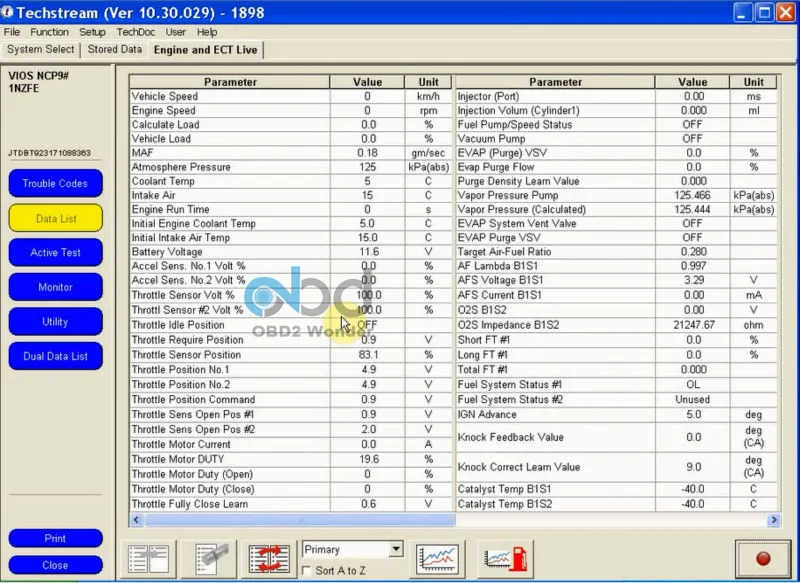Toggle Sort A to Z checkbox
800x583 pixels.
(307, 571)
